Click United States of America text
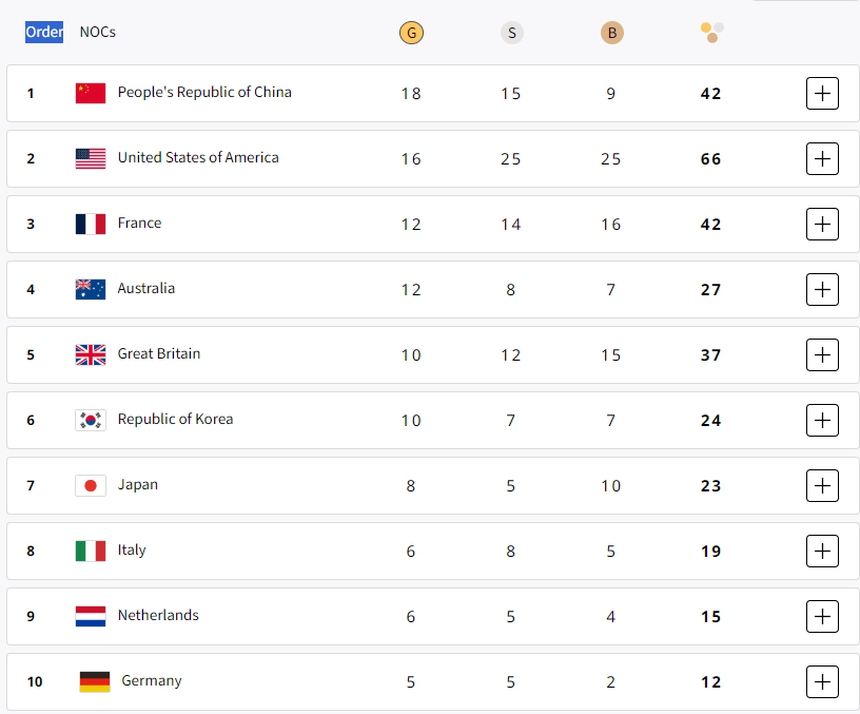Viewport: 860px width, 714px height. [198, 158]
